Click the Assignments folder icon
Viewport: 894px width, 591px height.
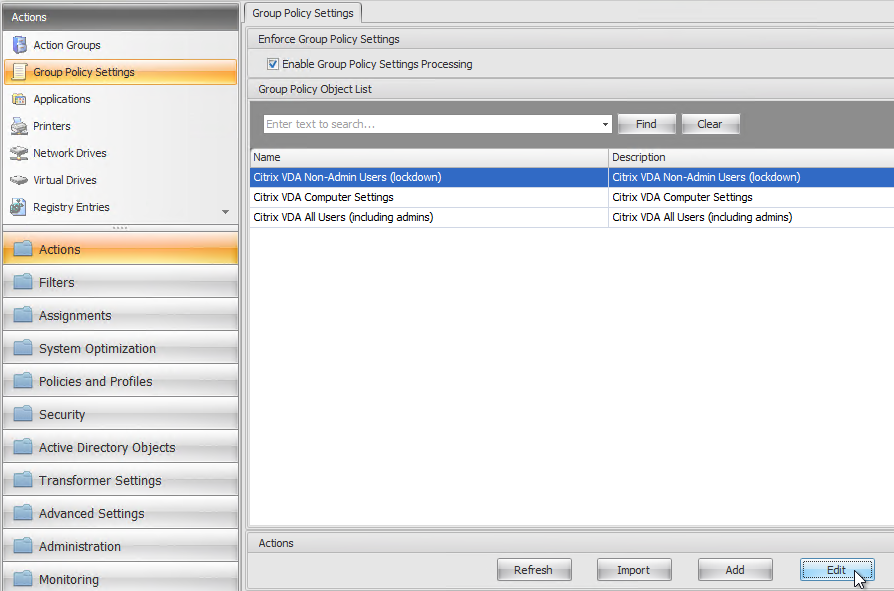pos(23,315)
